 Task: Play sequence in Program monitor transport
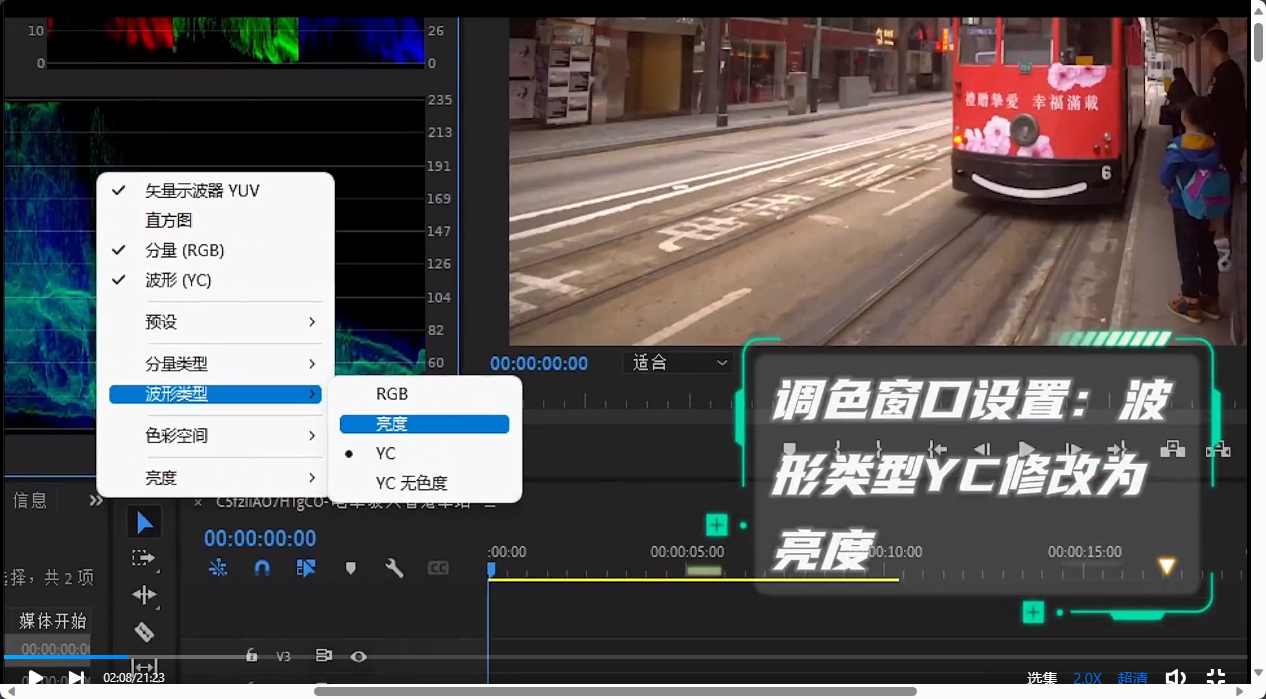point(1026,449)
